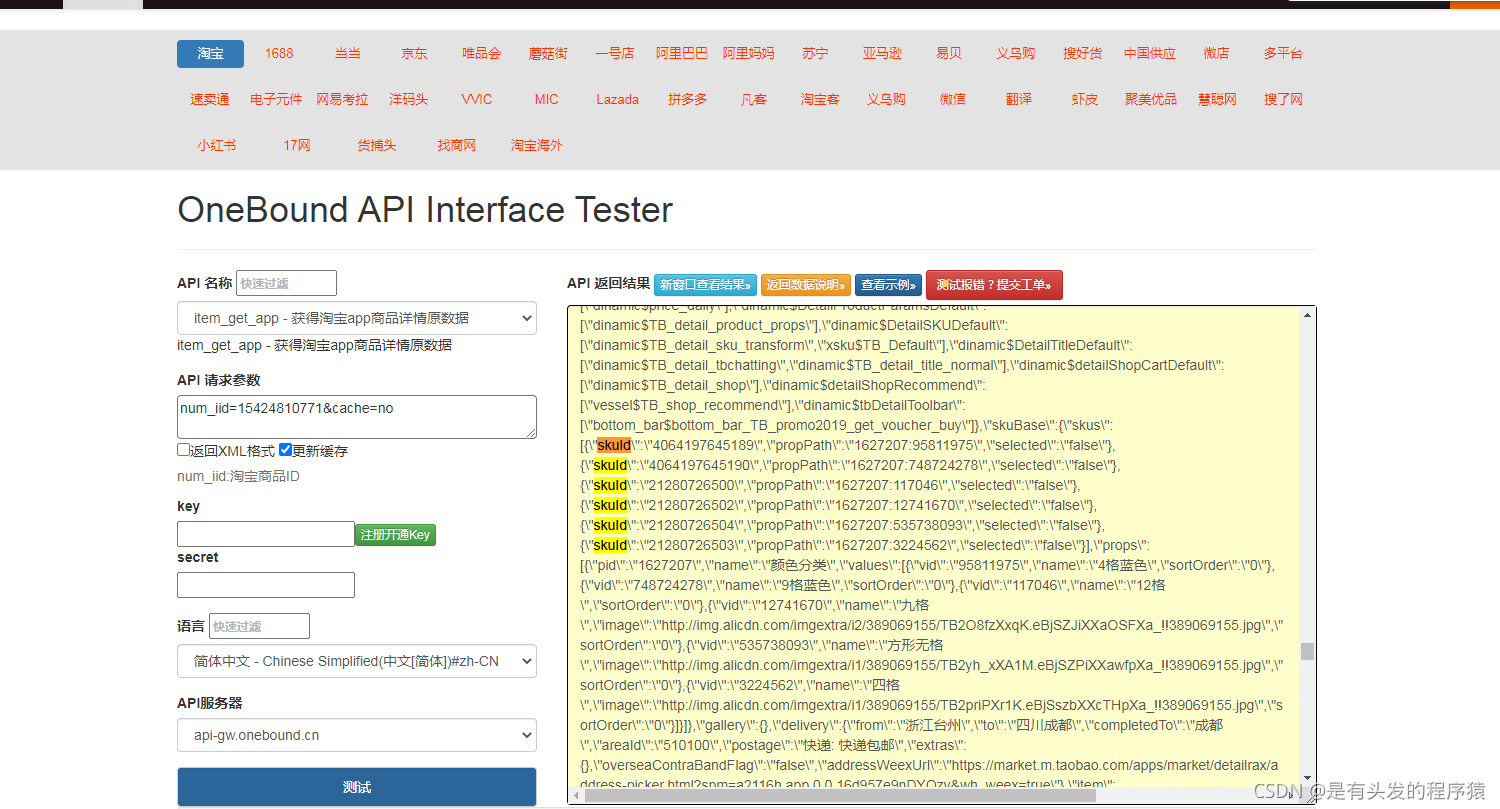Open the VVIC tab
Viewport: 1500px width, 809px height.
[x=477, y=100]
